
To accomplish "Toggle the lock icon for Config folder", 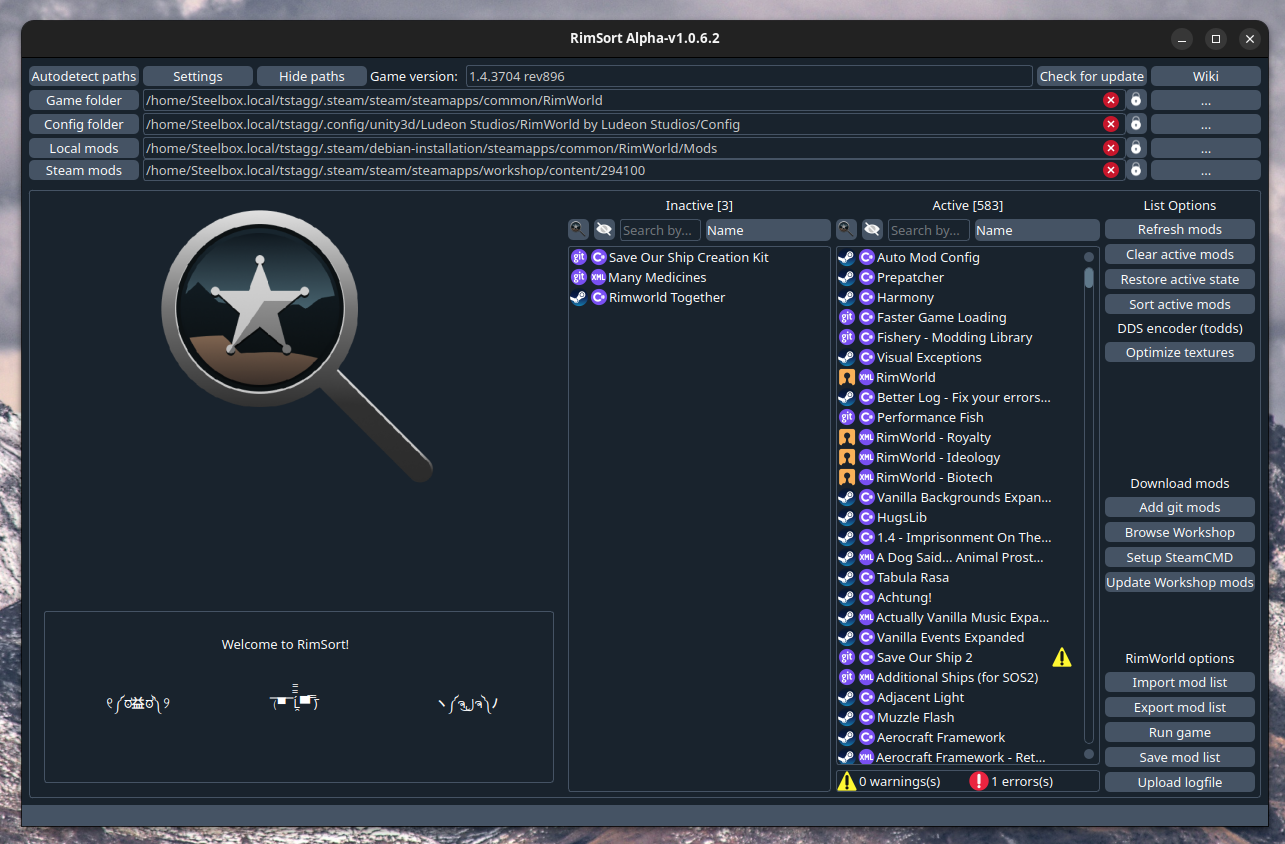I will pyautogui.click(x=1136, y=124).
